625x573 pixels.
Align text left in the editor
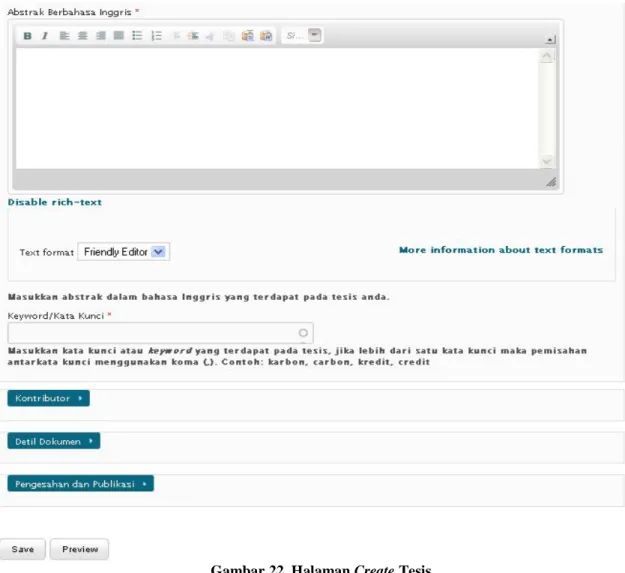coord(64,36)
